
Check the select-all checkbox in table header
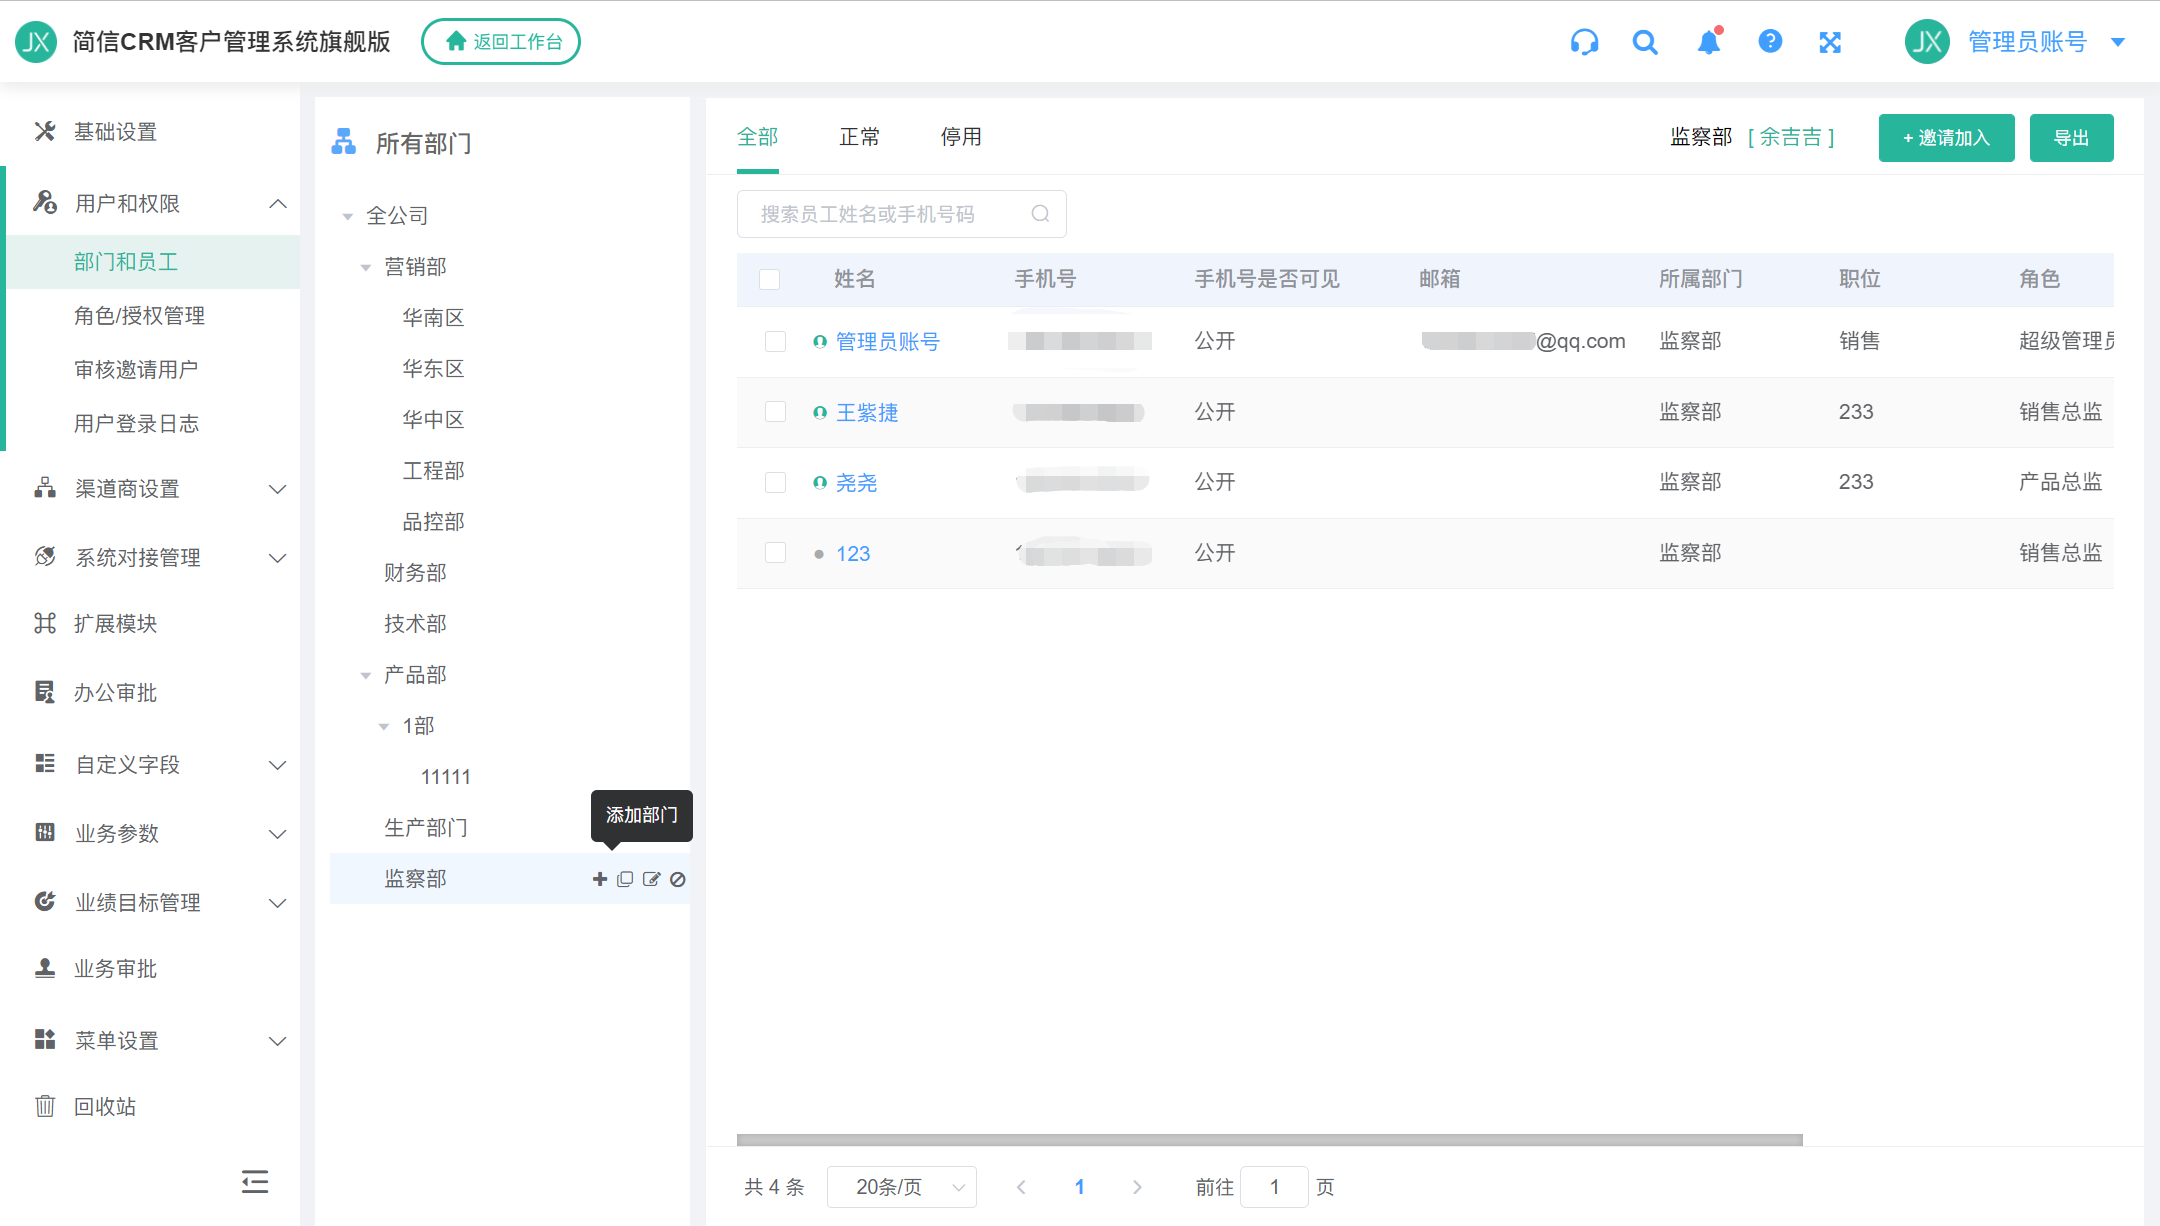pos(769,280)
